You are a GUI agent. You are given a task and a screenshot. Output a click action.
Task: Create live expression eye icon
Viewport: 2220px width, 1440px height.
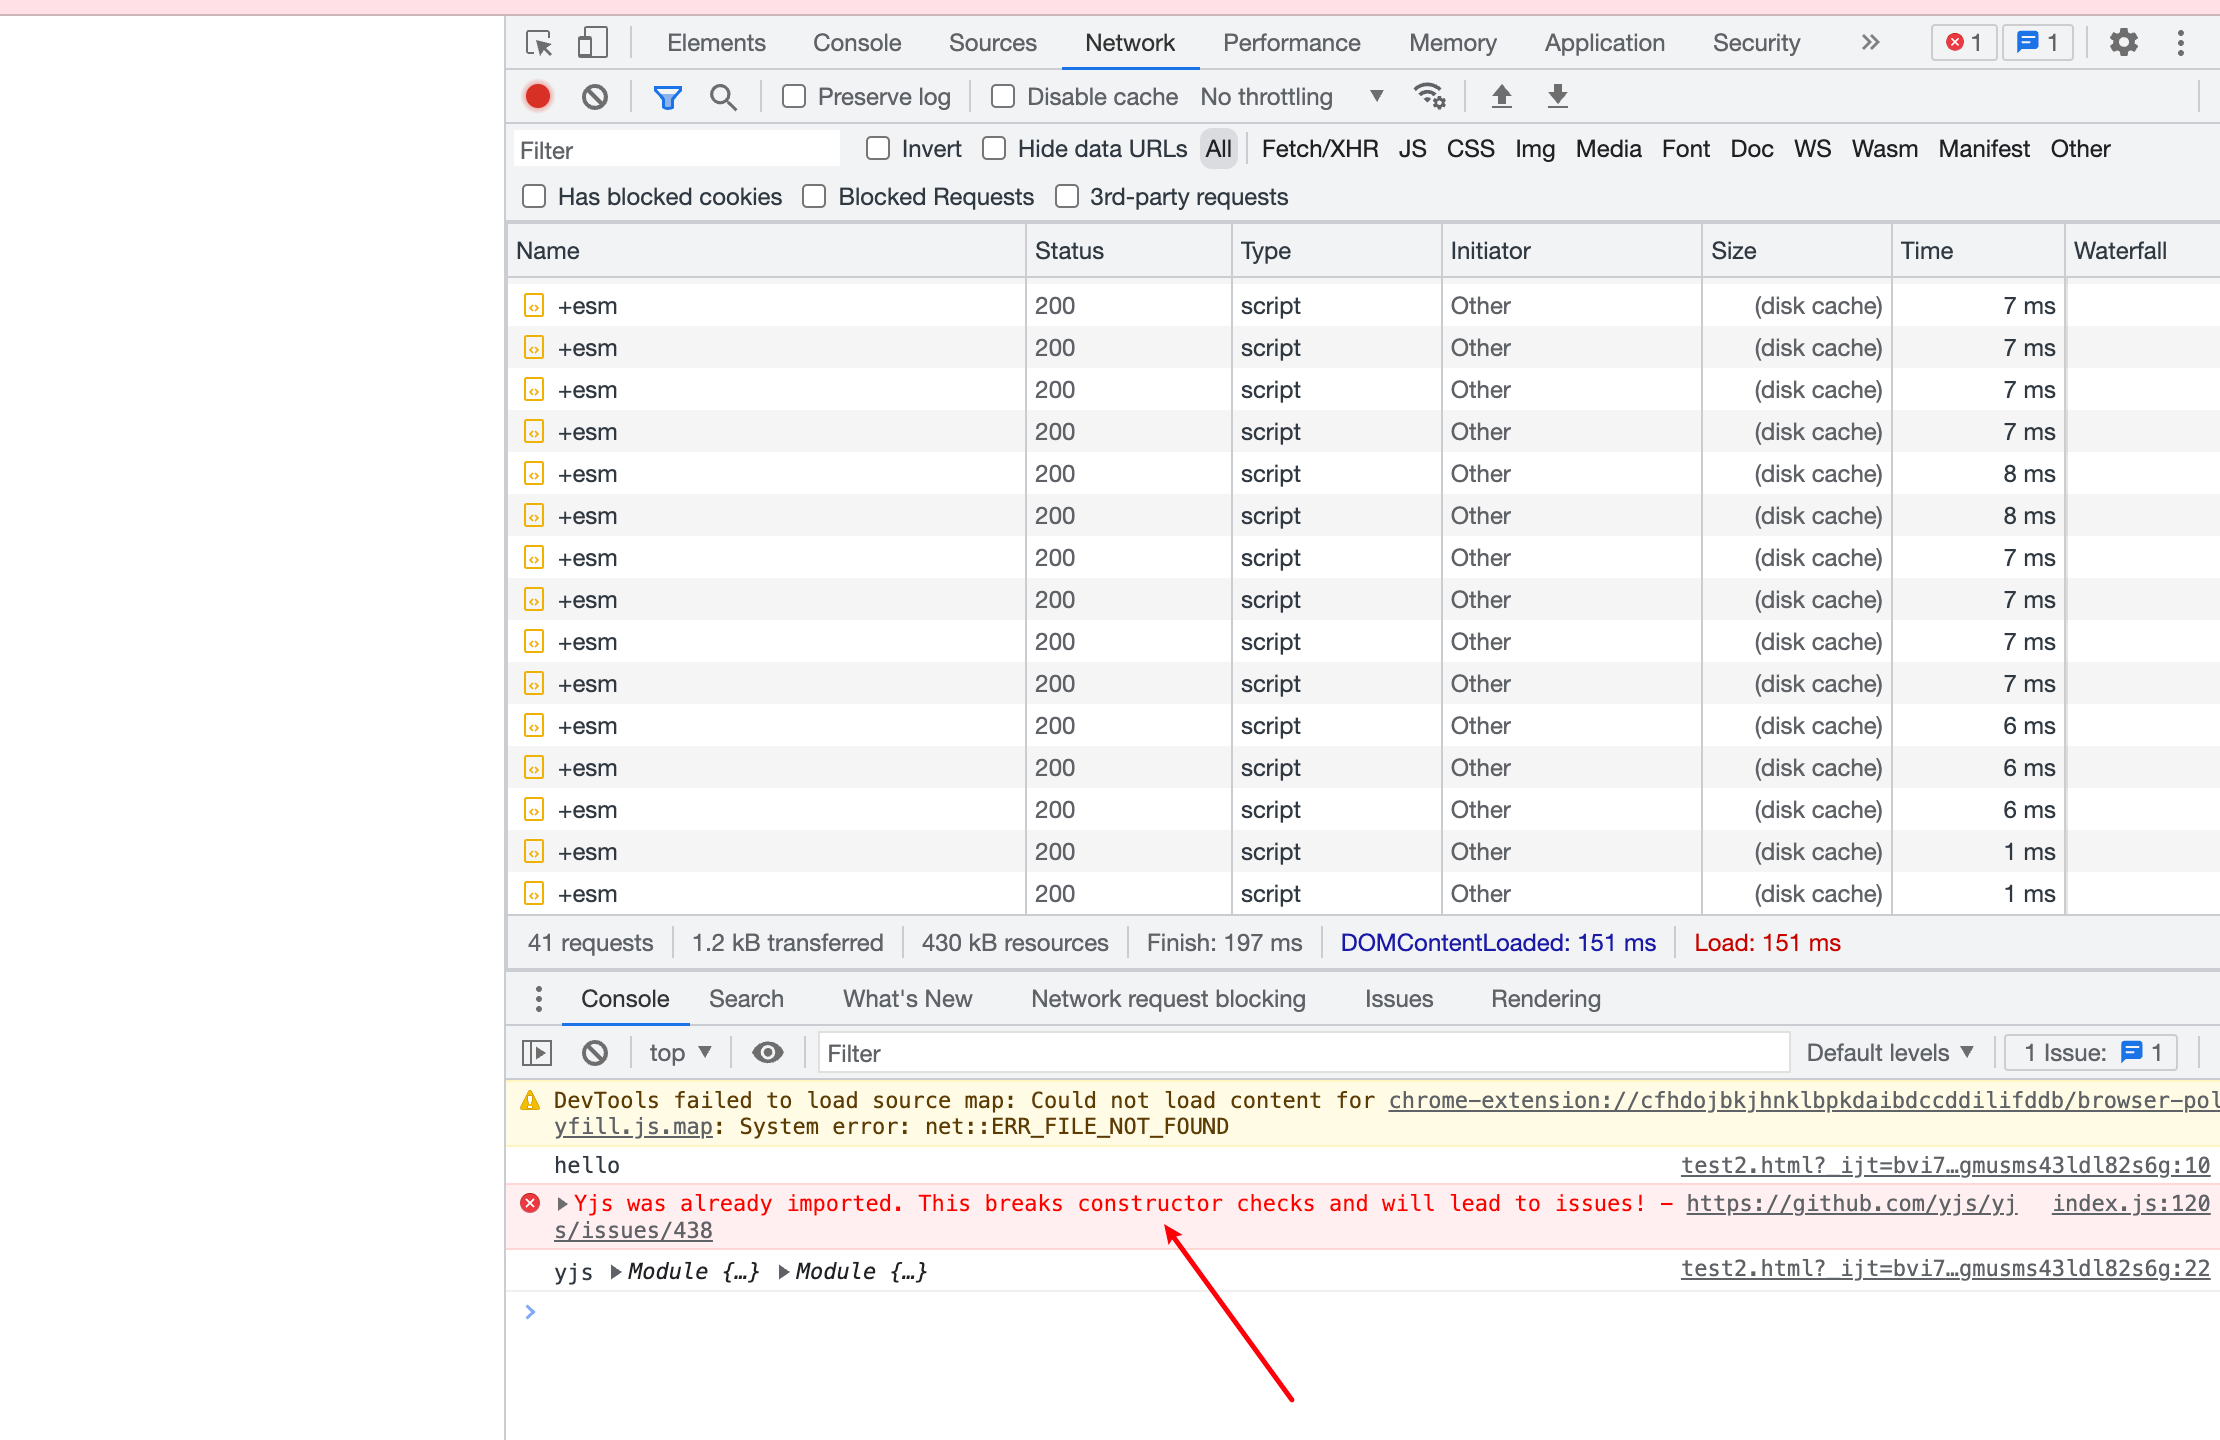(x=767, y=1052)
